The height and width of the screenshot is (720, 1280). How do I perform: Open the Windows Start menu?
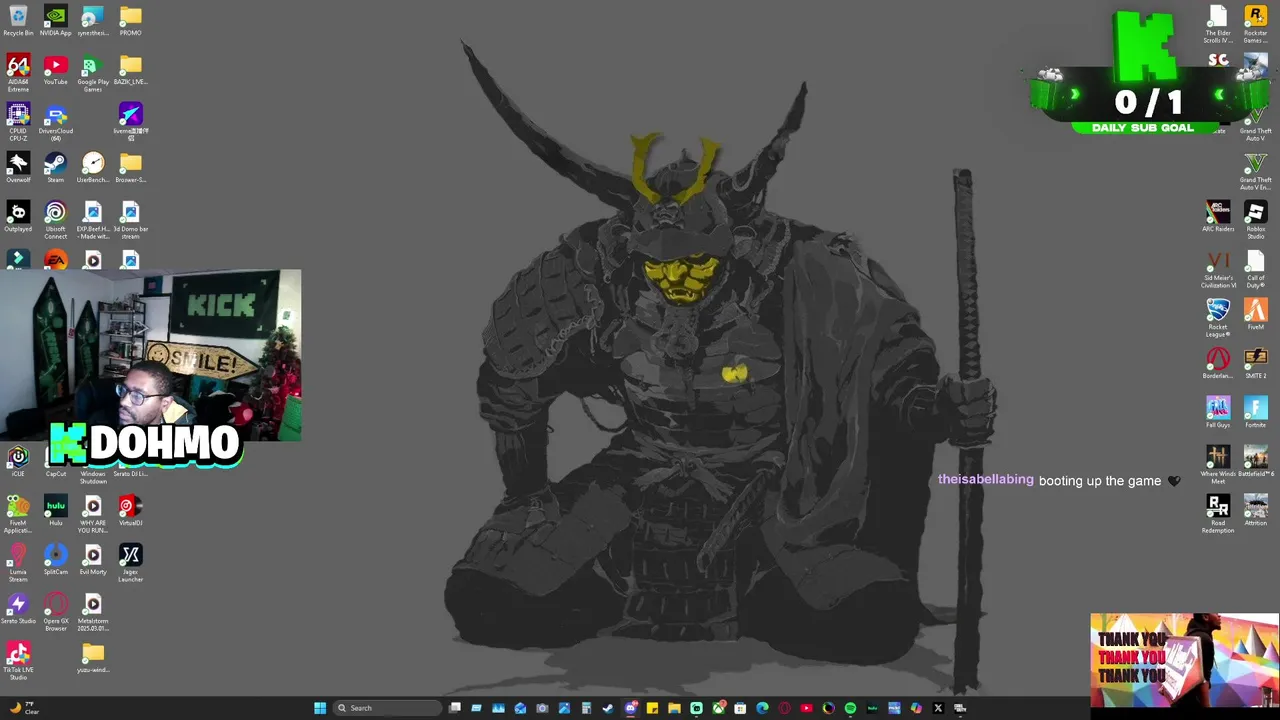[x=320, y=708]
